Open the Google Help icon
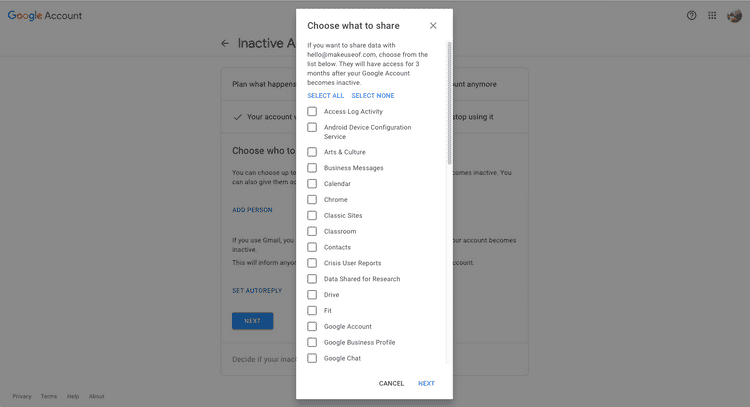 pos(691,16)
